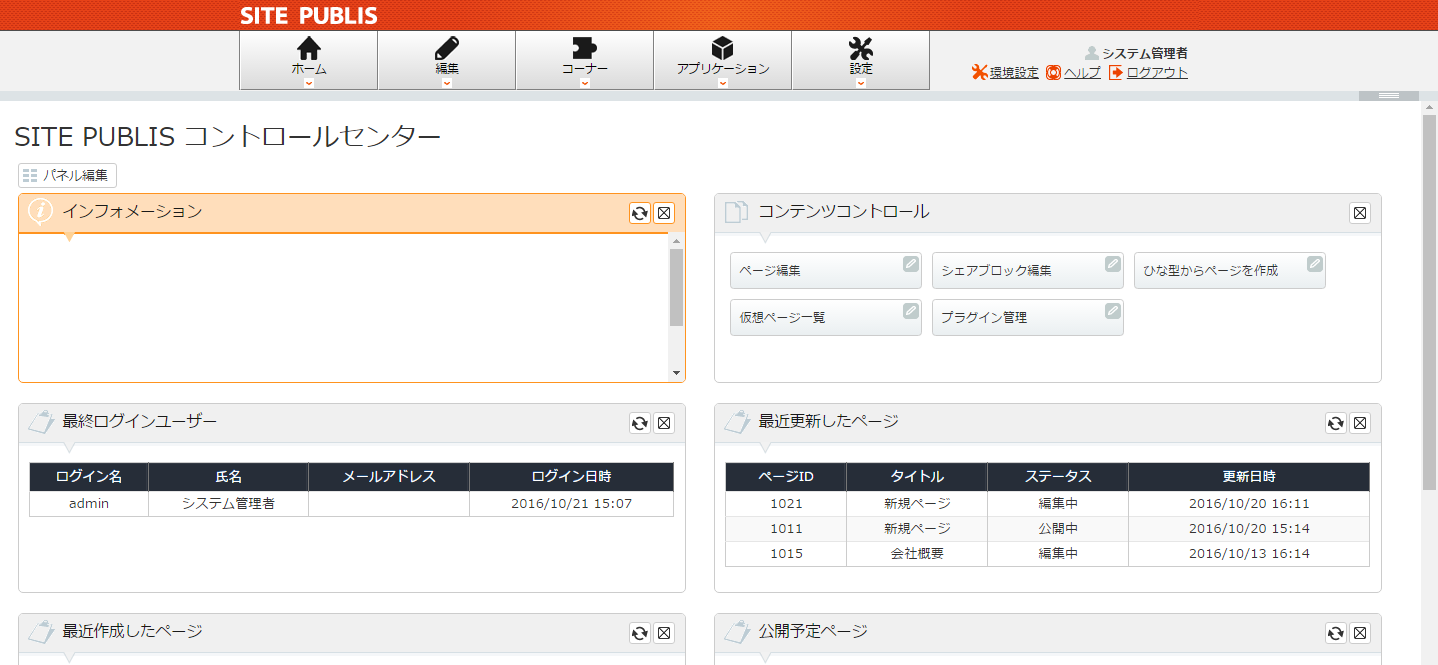The height and width of the screenshot is (665, 1438).
Task: Open the 設定 tools menu
Action: click(861, 48)
